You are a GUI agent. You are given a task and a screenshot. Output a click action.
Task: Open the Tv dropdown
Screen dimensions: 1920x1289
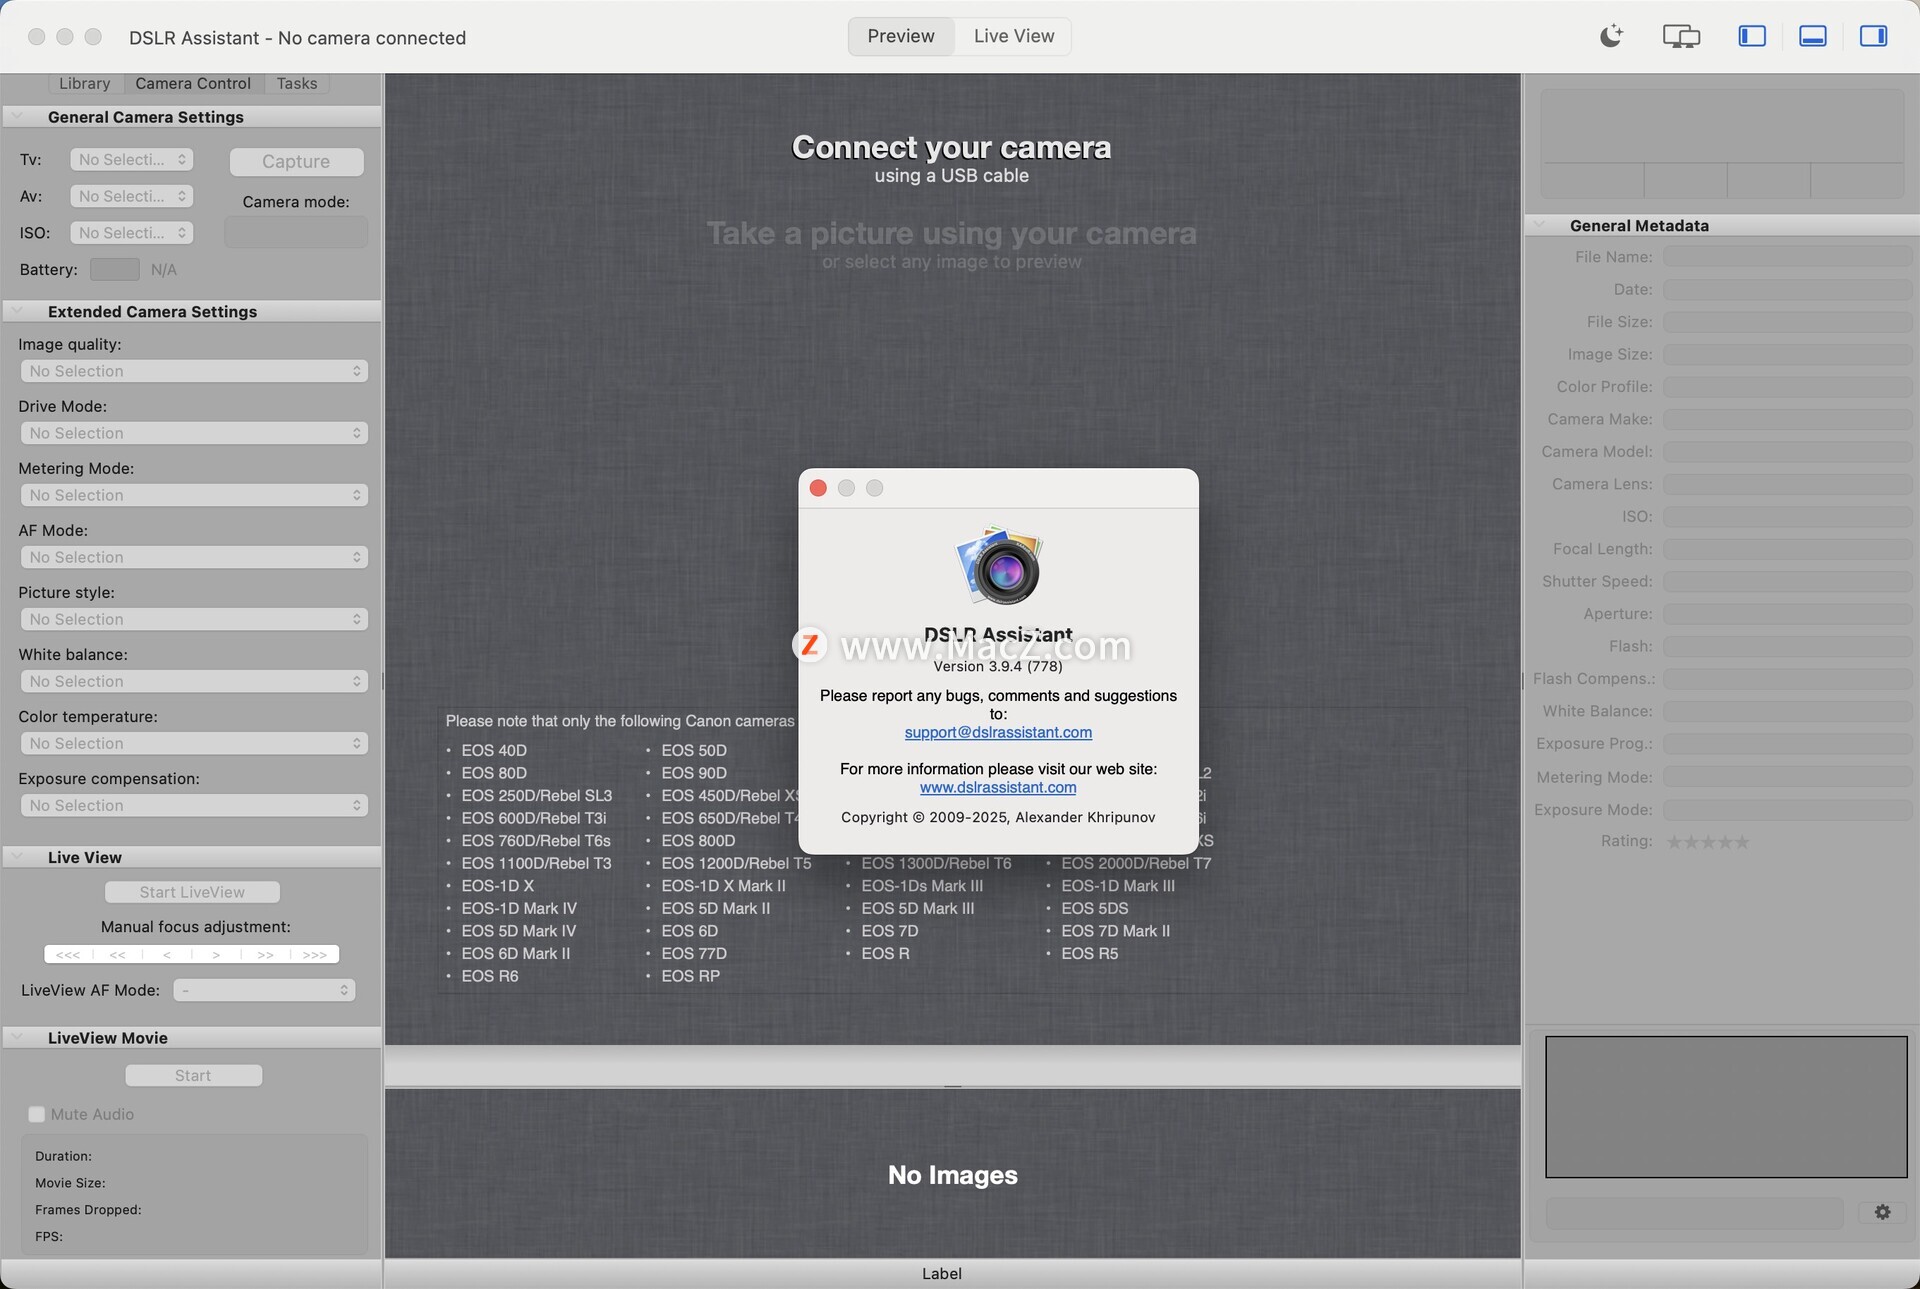point(132,160)
